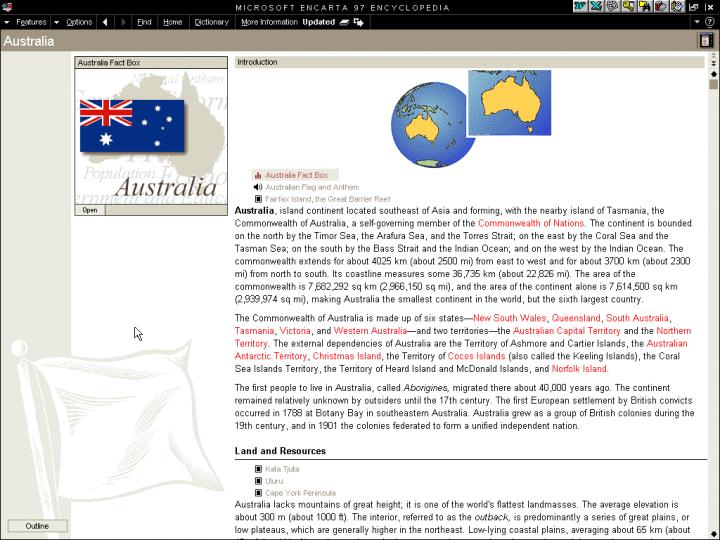
Task: Follow the Commonwealth of Nations link
Action: 531,223
